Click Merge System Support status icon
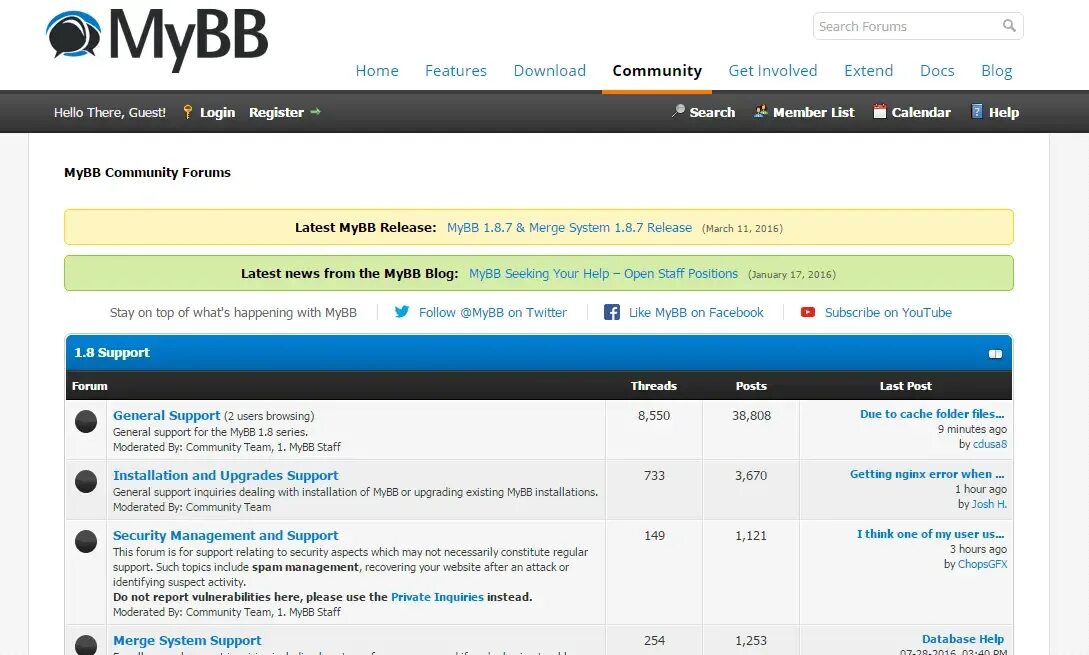 tap(86, 645)
